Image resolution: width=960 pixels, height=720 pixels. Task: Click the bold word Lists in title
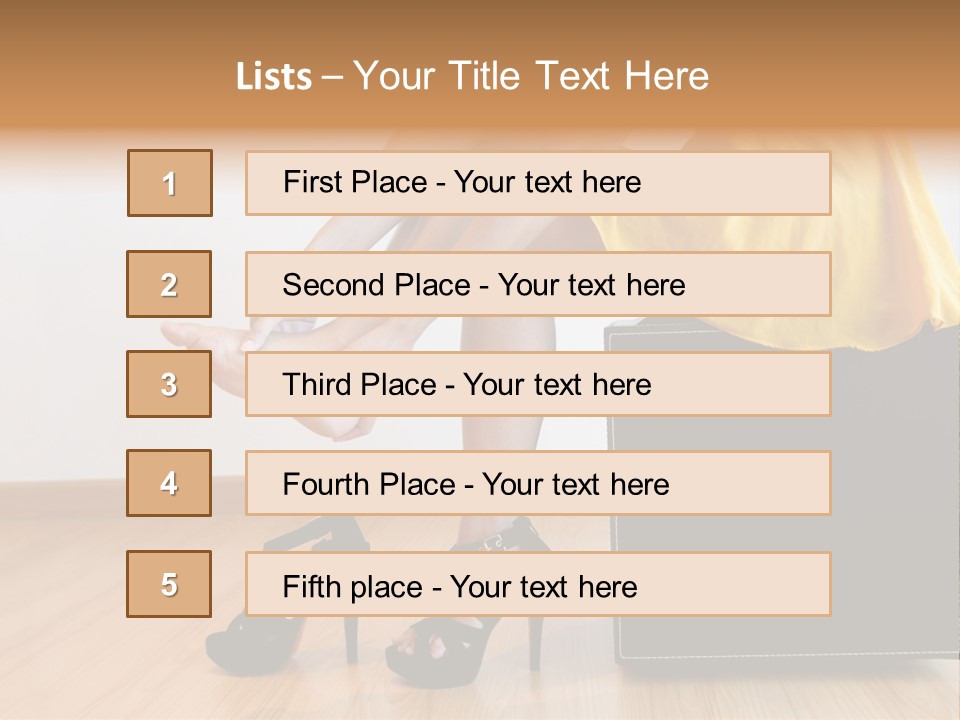(274, 77)
